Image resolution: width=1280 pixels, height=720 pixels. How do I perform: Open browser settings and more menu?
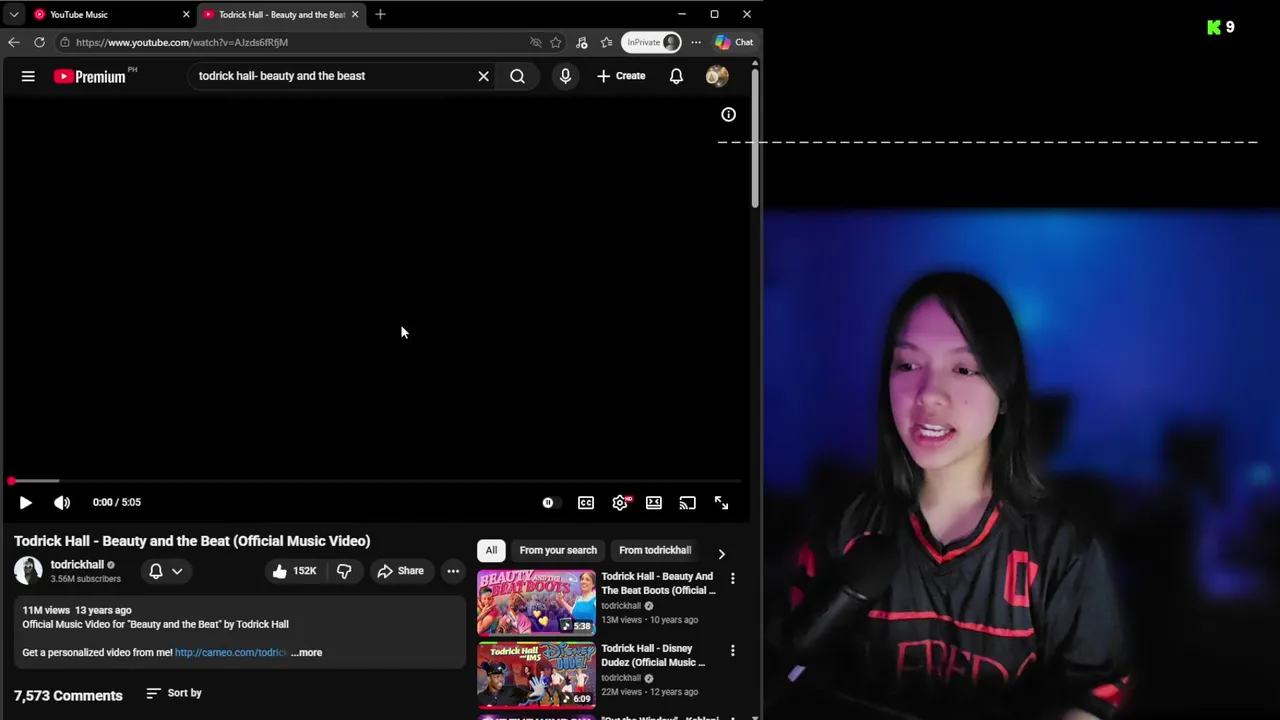(x=696, y=42)
